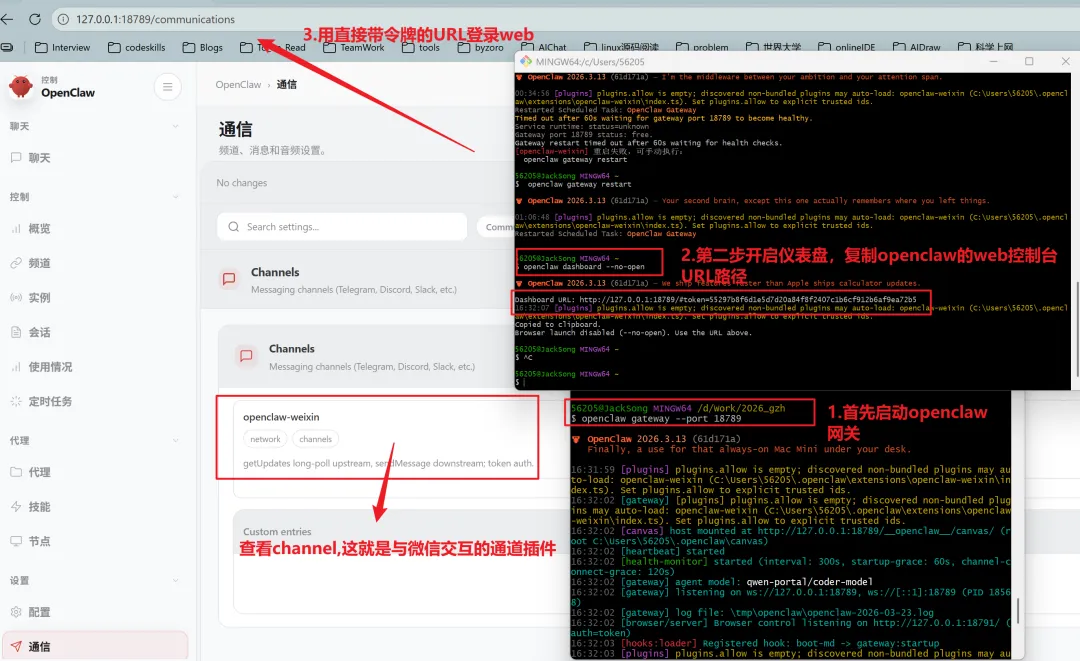The width and height of the screenshot is (1080, 661).
Task: Focus the address bar showing 127.0.0.1:18789/communications
Action: click(x=155, y=19)
